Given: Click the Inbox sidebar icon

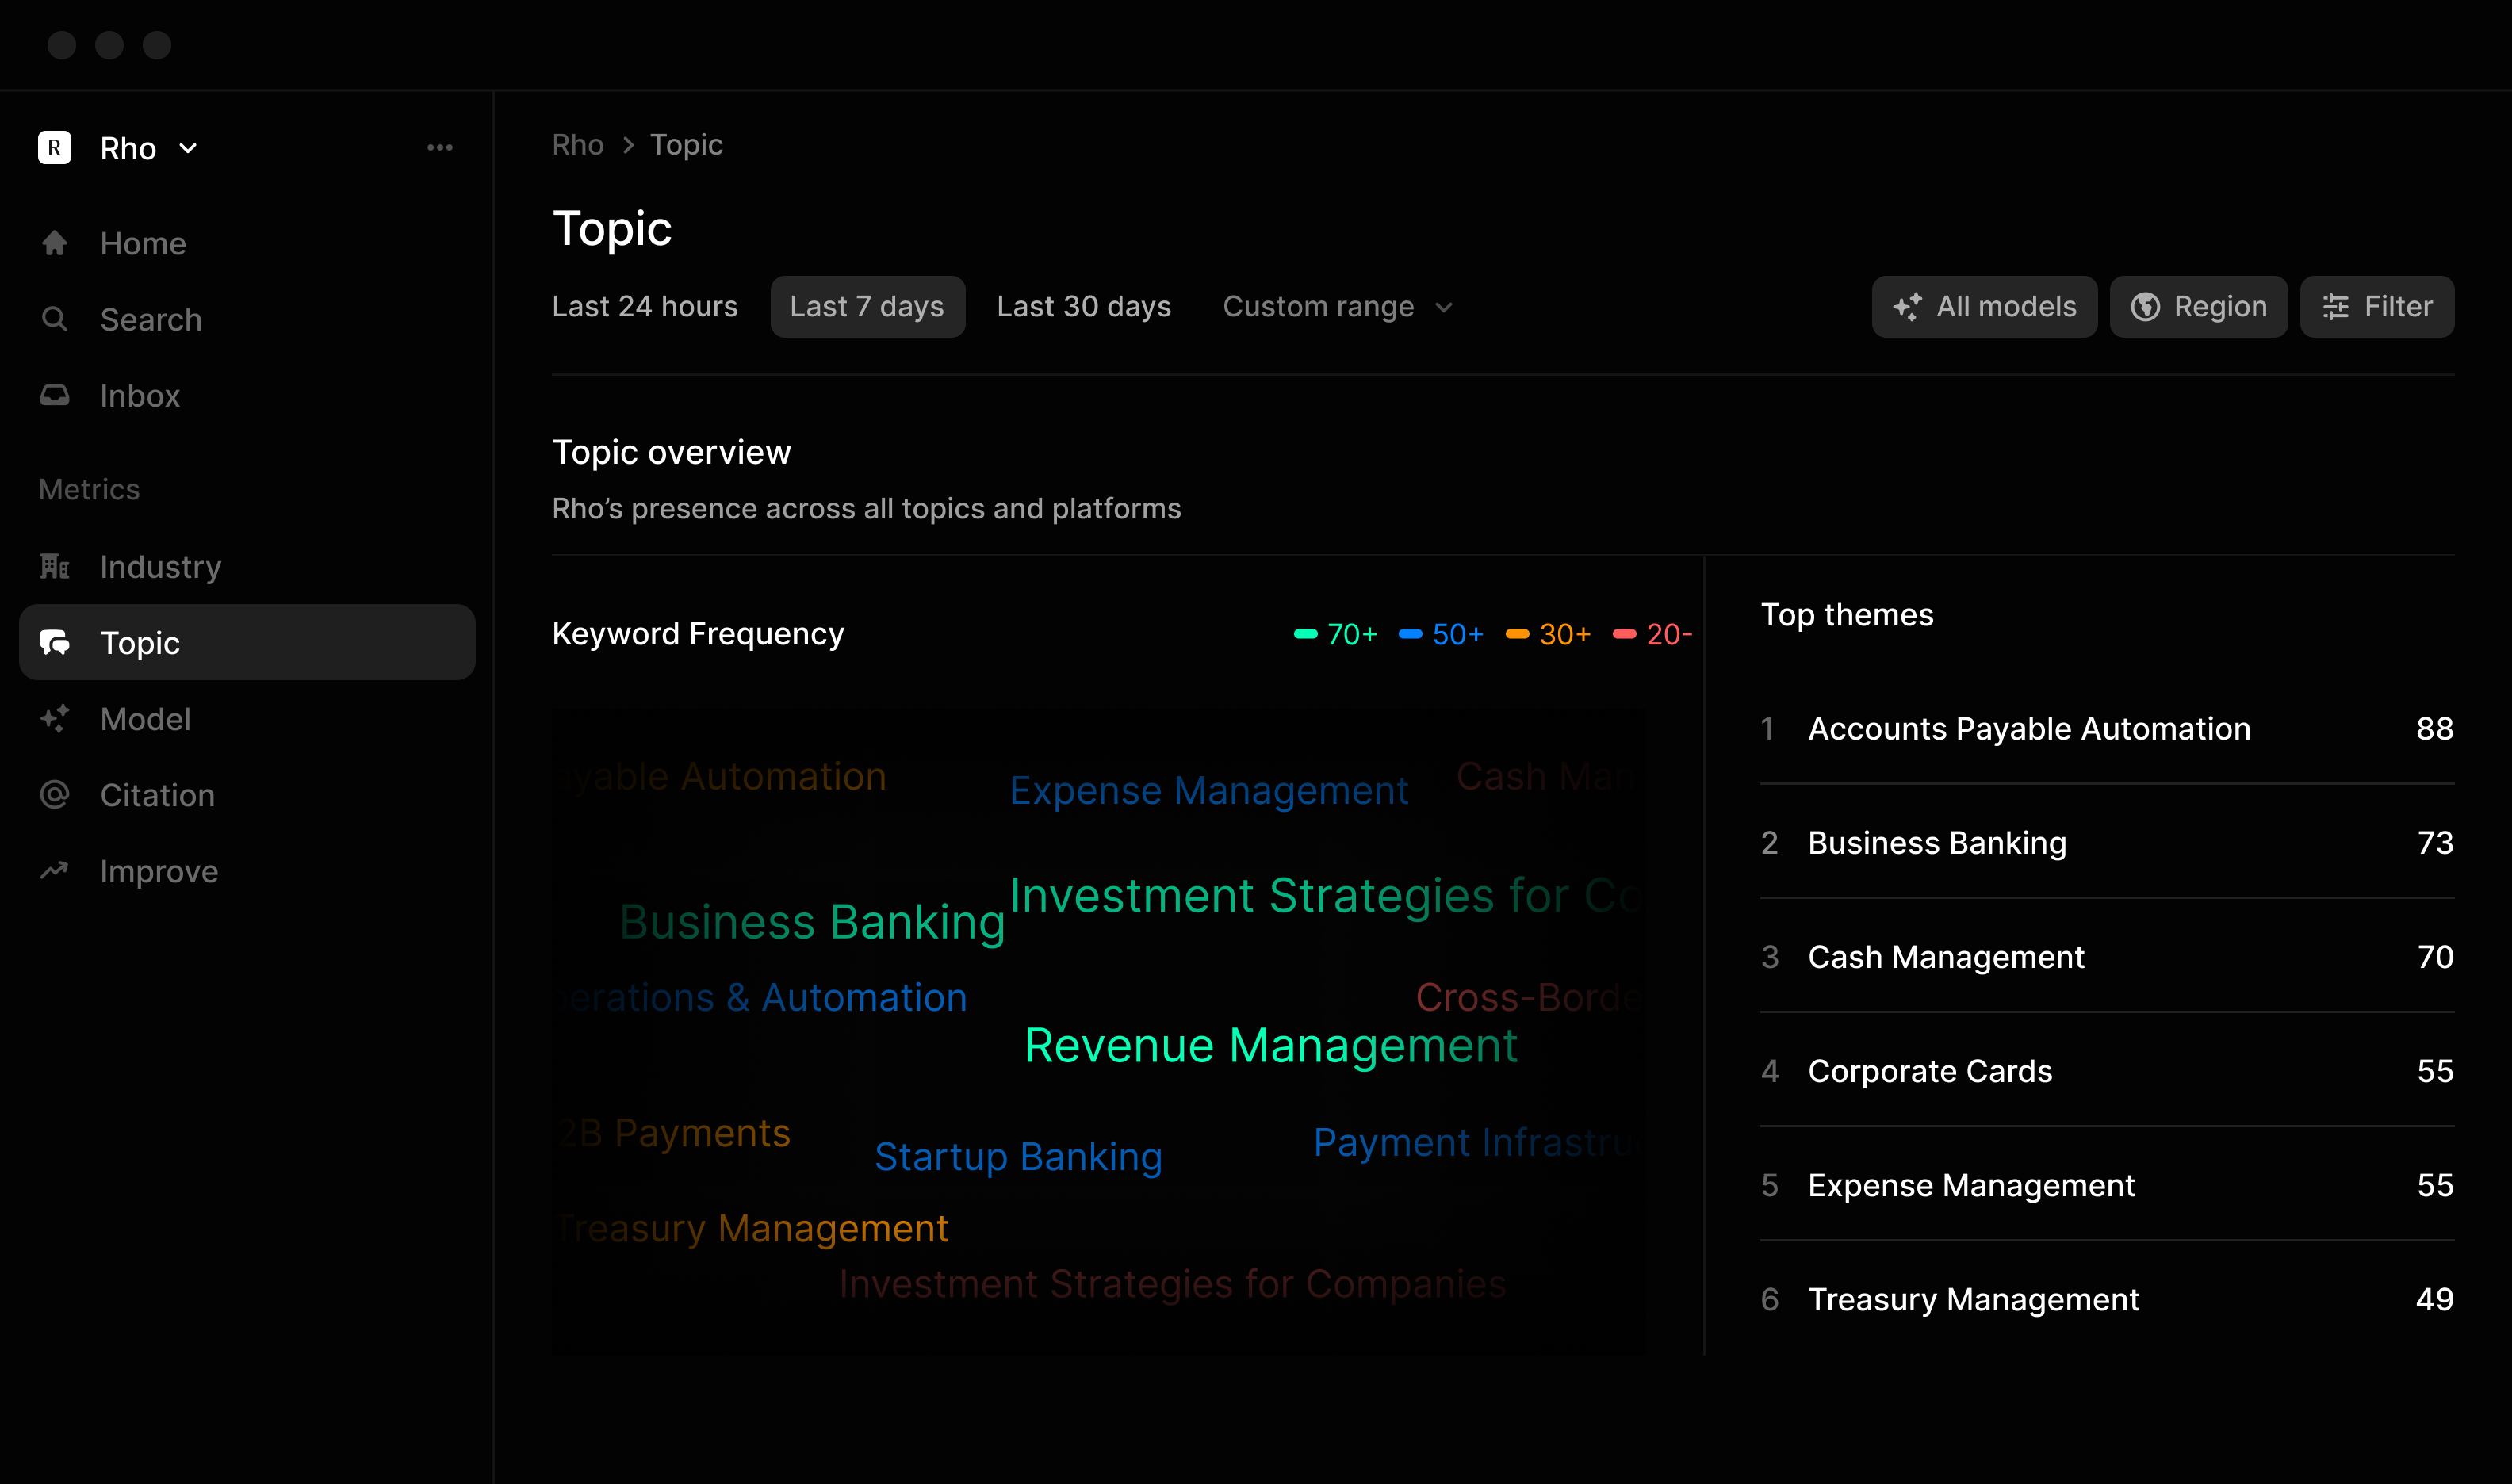Looking at the screenshot, I should pos(55,396).
